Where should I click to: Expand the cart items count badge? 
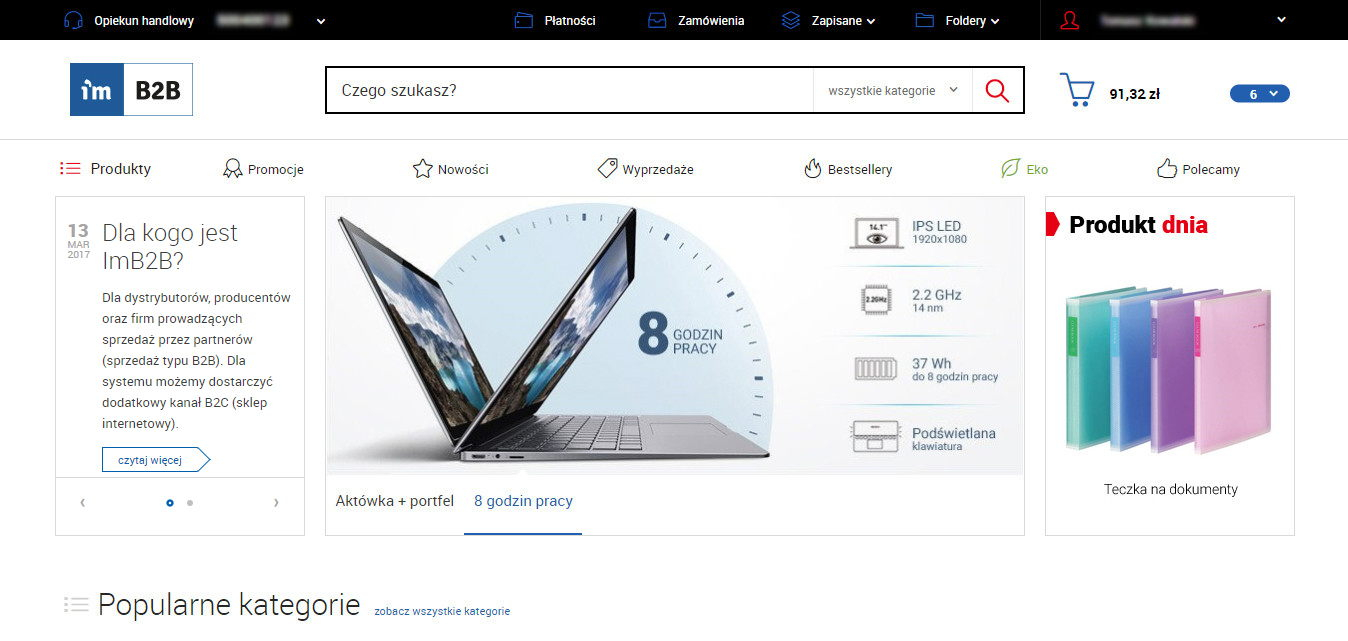point(1259,94)
